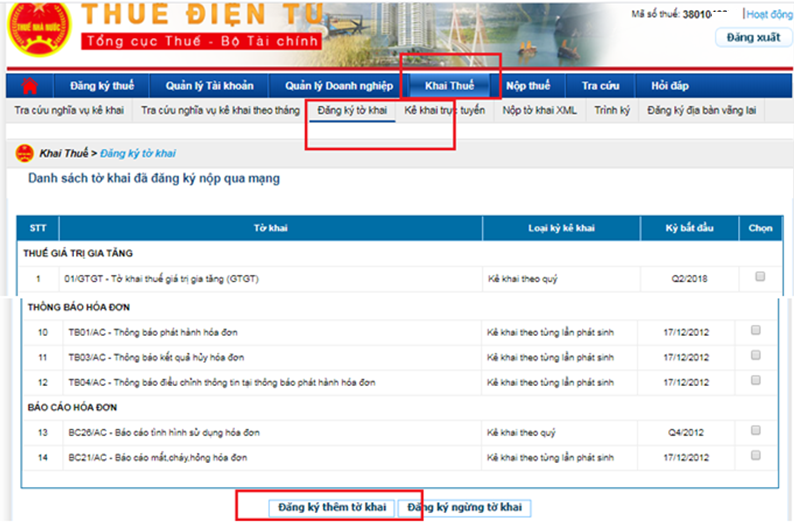Toggle checkbox for TB03/AC hủy hóa đơn
The image size is (794, 523).
tap(756, 355)
